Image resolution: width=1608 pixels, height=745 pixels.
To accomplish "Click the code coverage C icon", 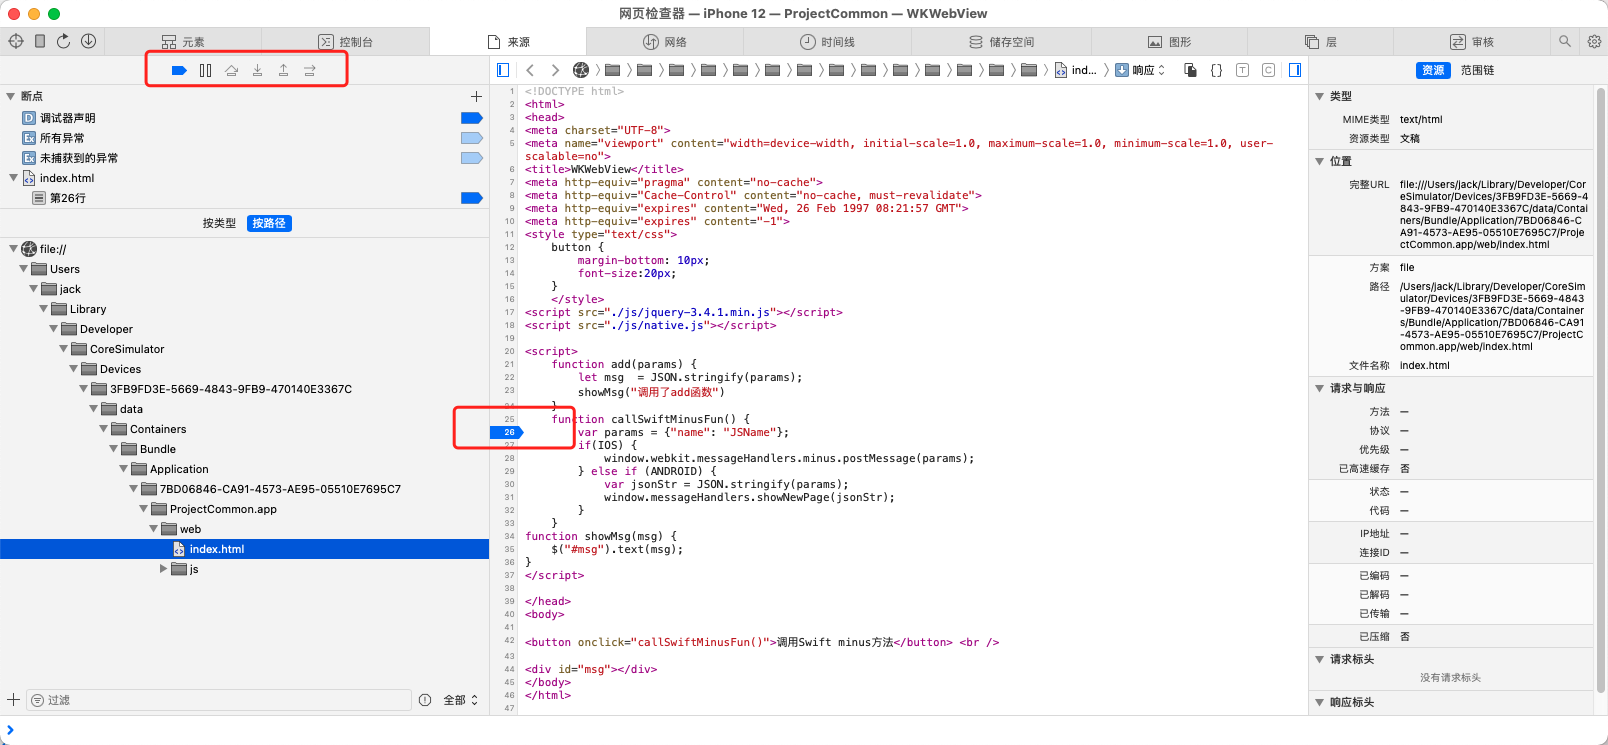I will click(x=1268, y=70).
